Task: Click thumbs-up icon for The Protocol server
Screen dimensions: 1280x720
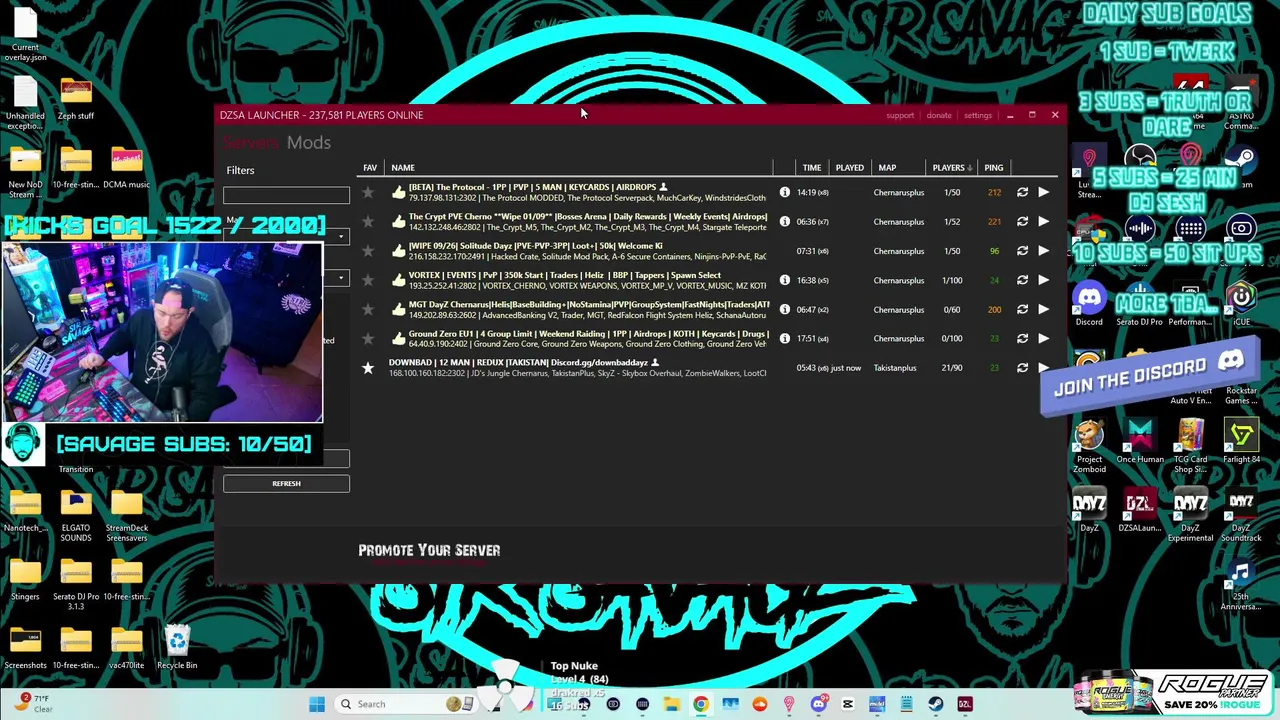Action: point(398,192)
